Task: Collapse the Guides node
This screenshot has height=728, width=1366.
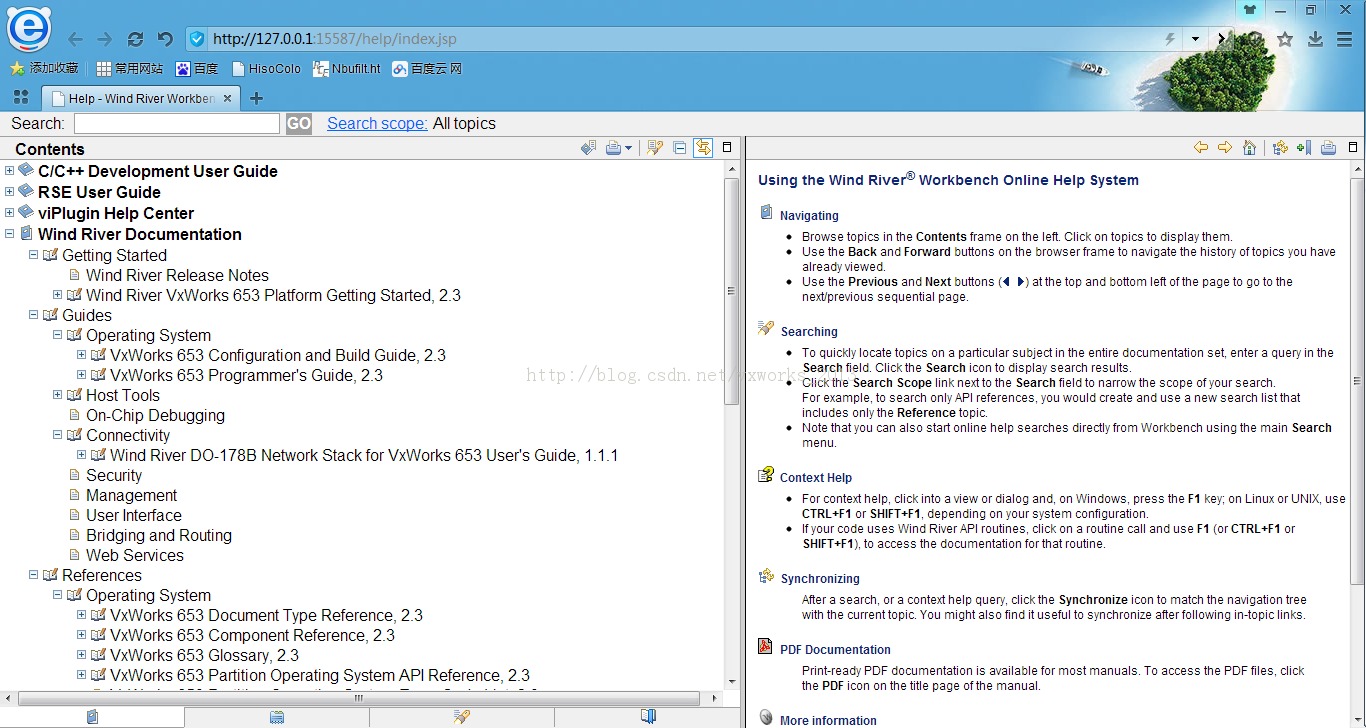Action: [34, 315]
